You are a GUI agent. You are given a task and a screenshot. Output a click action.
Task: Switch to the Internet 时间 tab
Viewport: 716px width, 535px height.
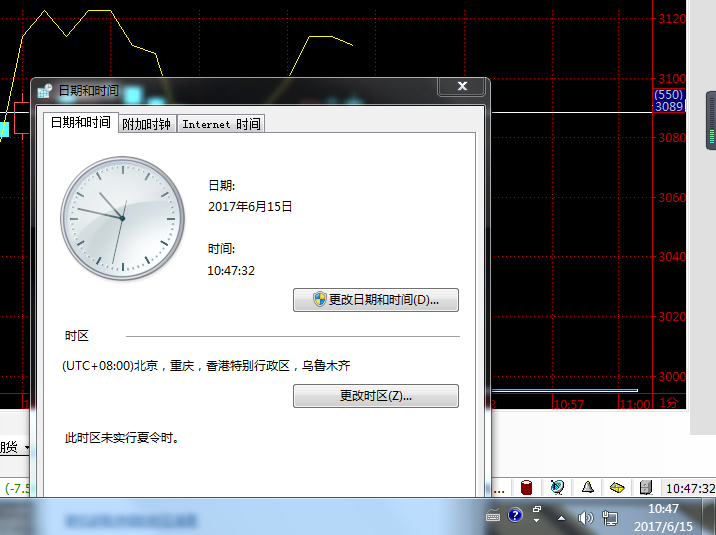pyautogui.click(x=221, y=124)
